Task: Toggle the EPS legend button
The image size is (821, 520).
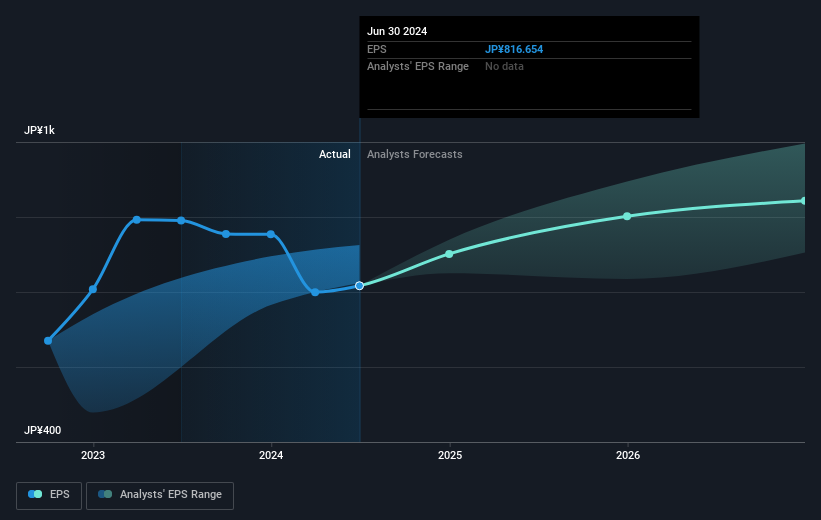Action: pyautogui.click(x=49, y=495)
